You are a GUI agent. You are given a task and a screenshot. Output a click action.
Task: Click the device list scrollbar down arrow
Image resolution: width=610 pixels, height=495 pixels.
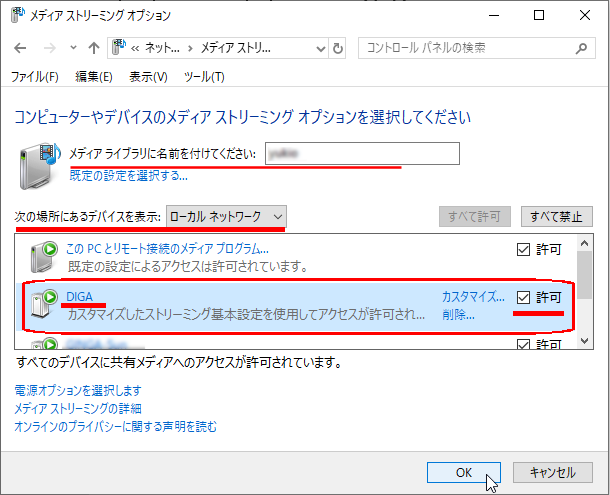[x=586, y=341]
